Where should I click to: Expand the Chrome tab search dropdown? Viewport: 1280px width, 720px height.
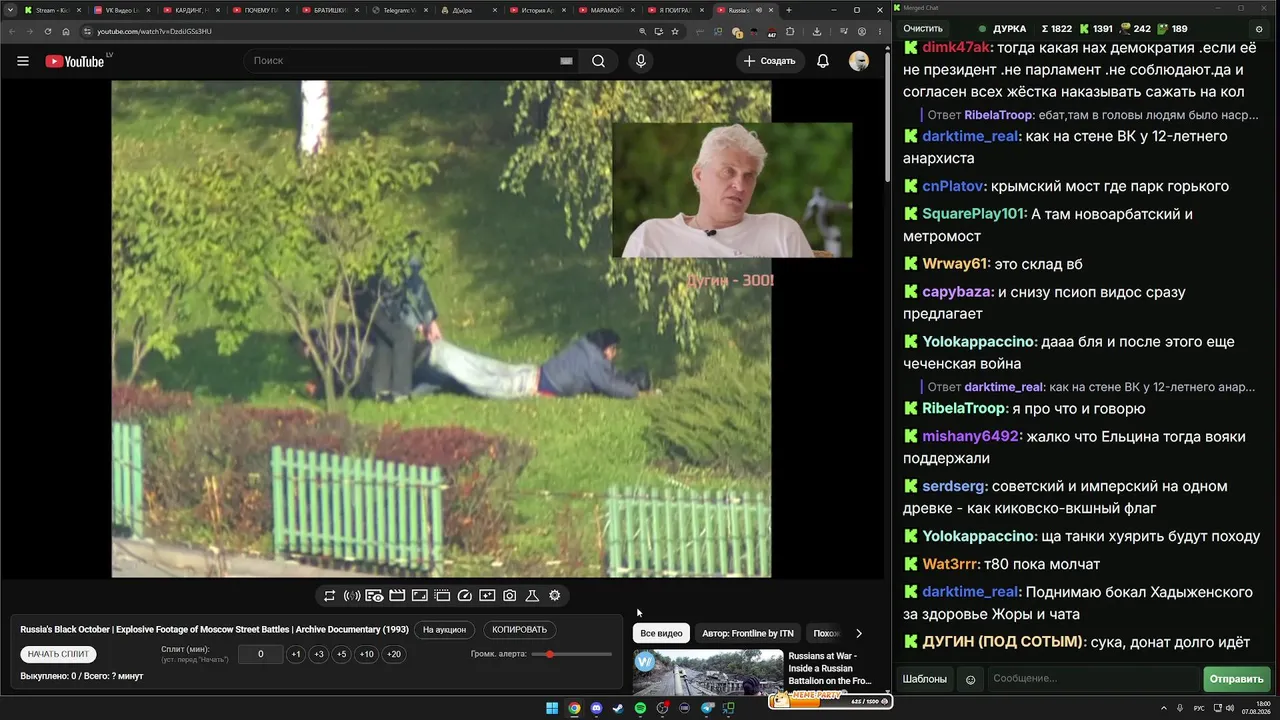9,10
